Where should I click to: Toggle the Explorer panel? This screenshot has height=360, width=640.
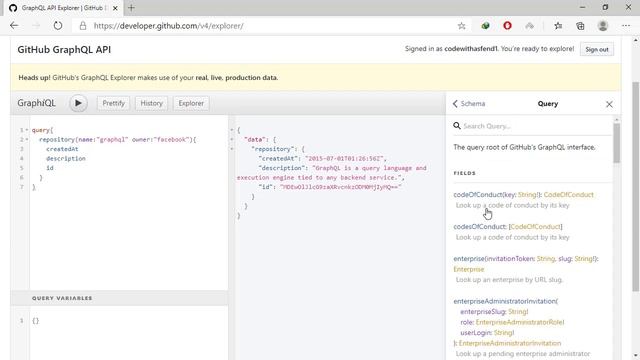[x=191, y=103]
